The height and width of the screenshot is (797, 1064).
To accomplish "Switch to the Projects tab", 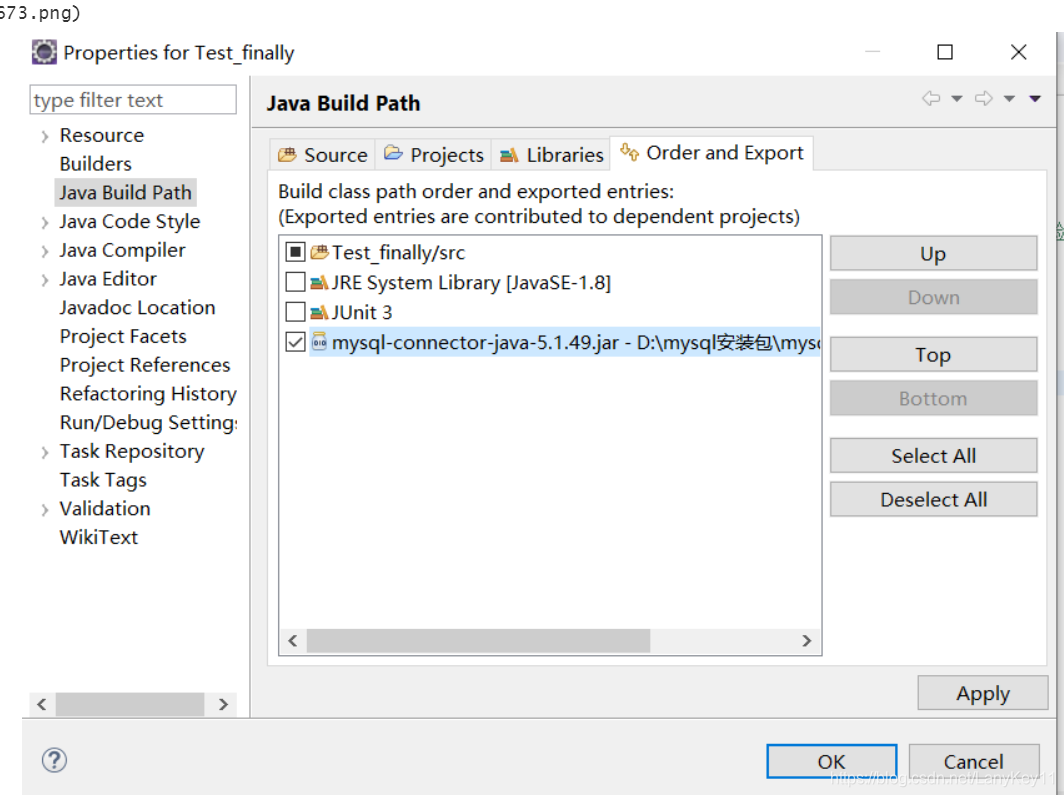I will pos(433,155).
